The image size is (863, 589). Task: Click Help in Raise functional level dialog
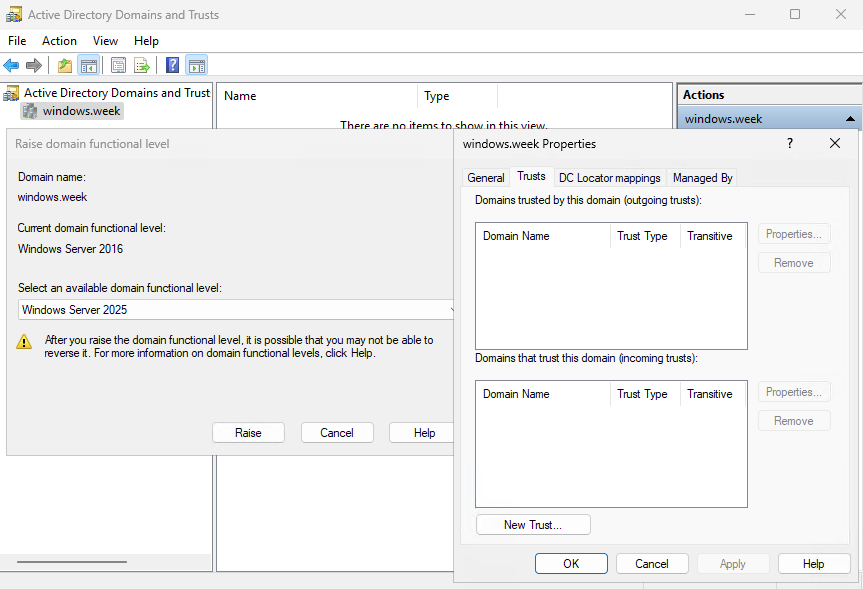tap(424, 433)
